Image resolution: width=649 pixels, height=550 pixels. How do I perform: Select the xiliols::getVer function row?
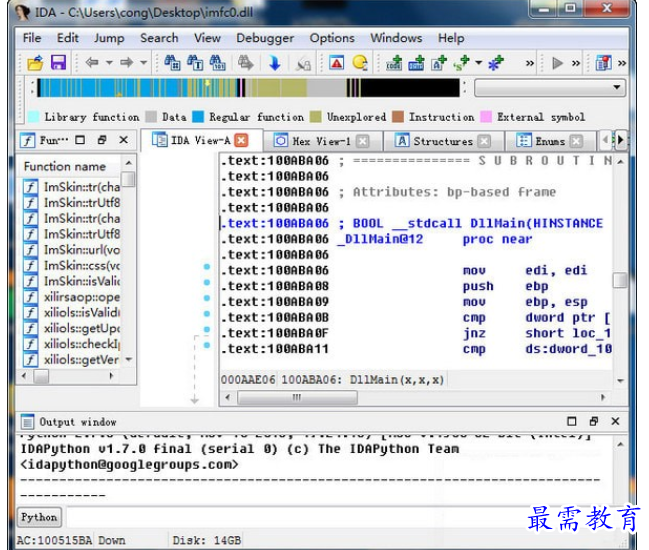(x=72, y=360)
